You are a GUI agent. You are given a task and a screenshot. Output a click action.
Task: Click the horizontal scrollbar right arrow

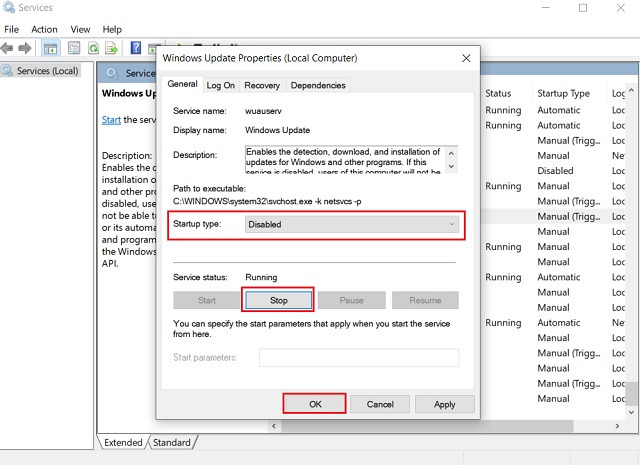(x=617, y=426)
